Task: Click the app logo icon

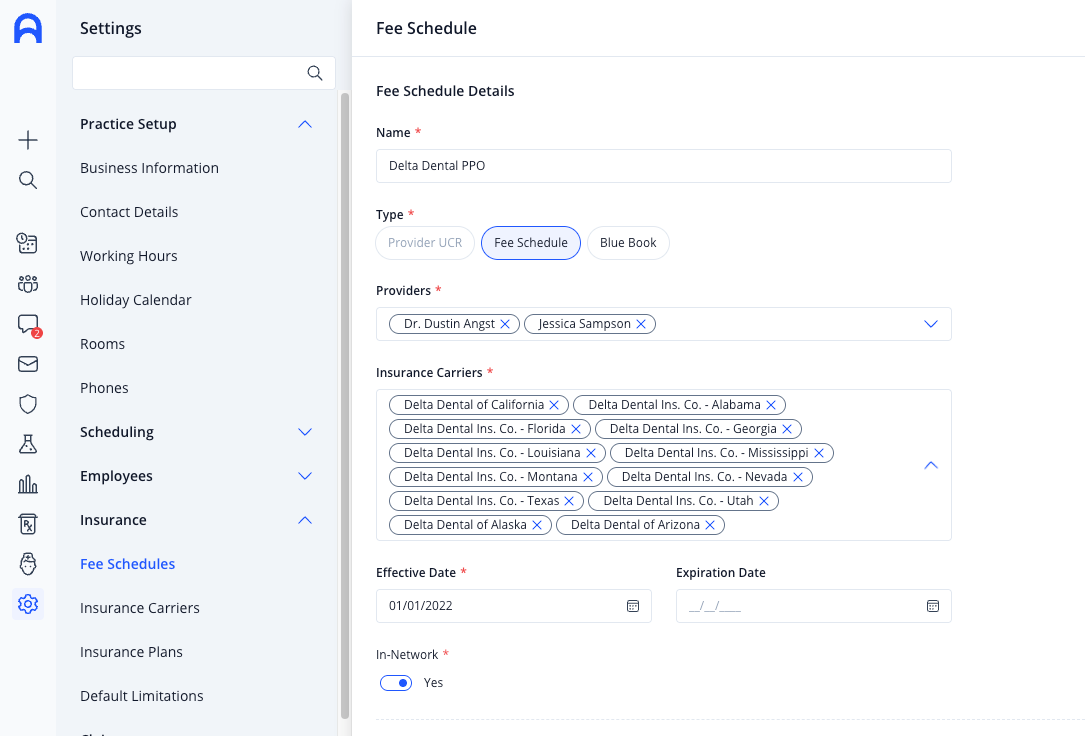Action: [28, 28]
